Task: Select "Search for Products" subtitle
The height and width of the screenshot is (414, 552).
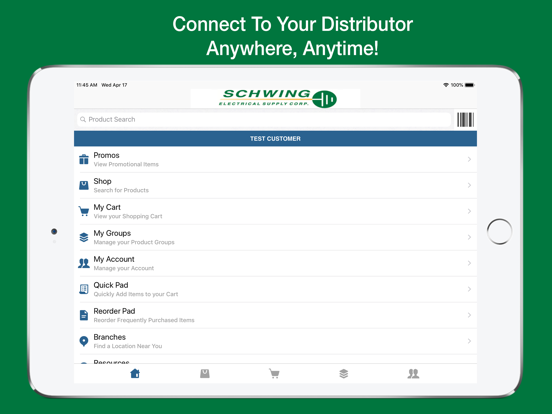Action: [121, 190]
